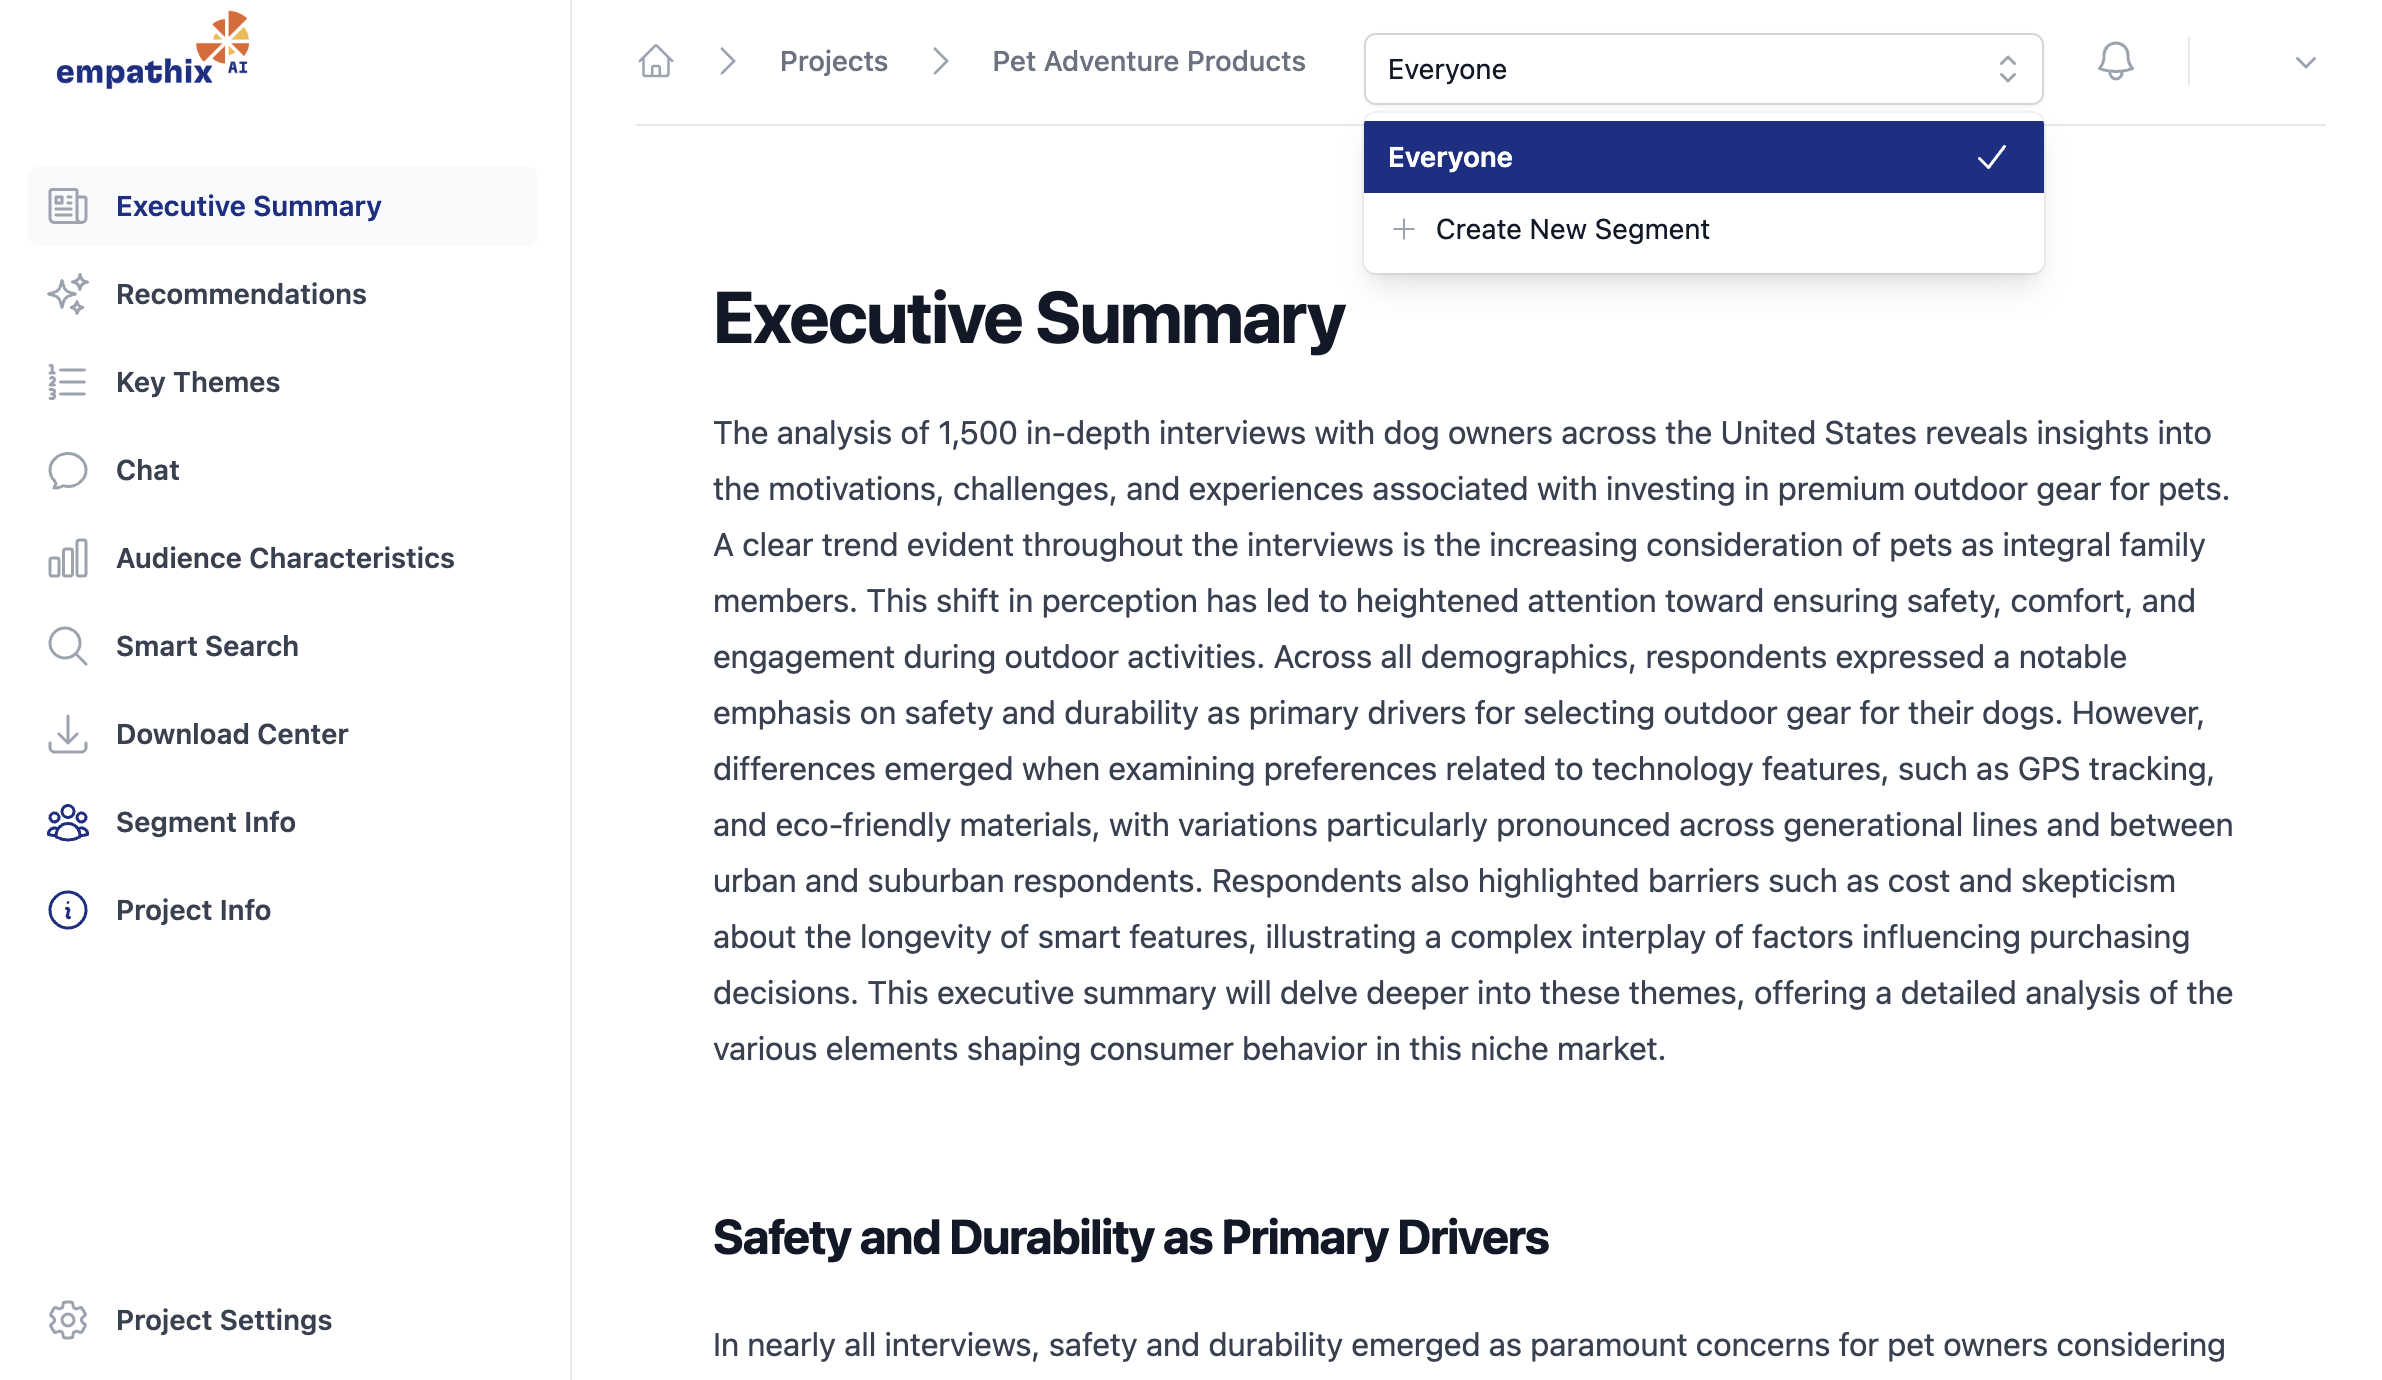Click the home breadcrumb icon

656,62
